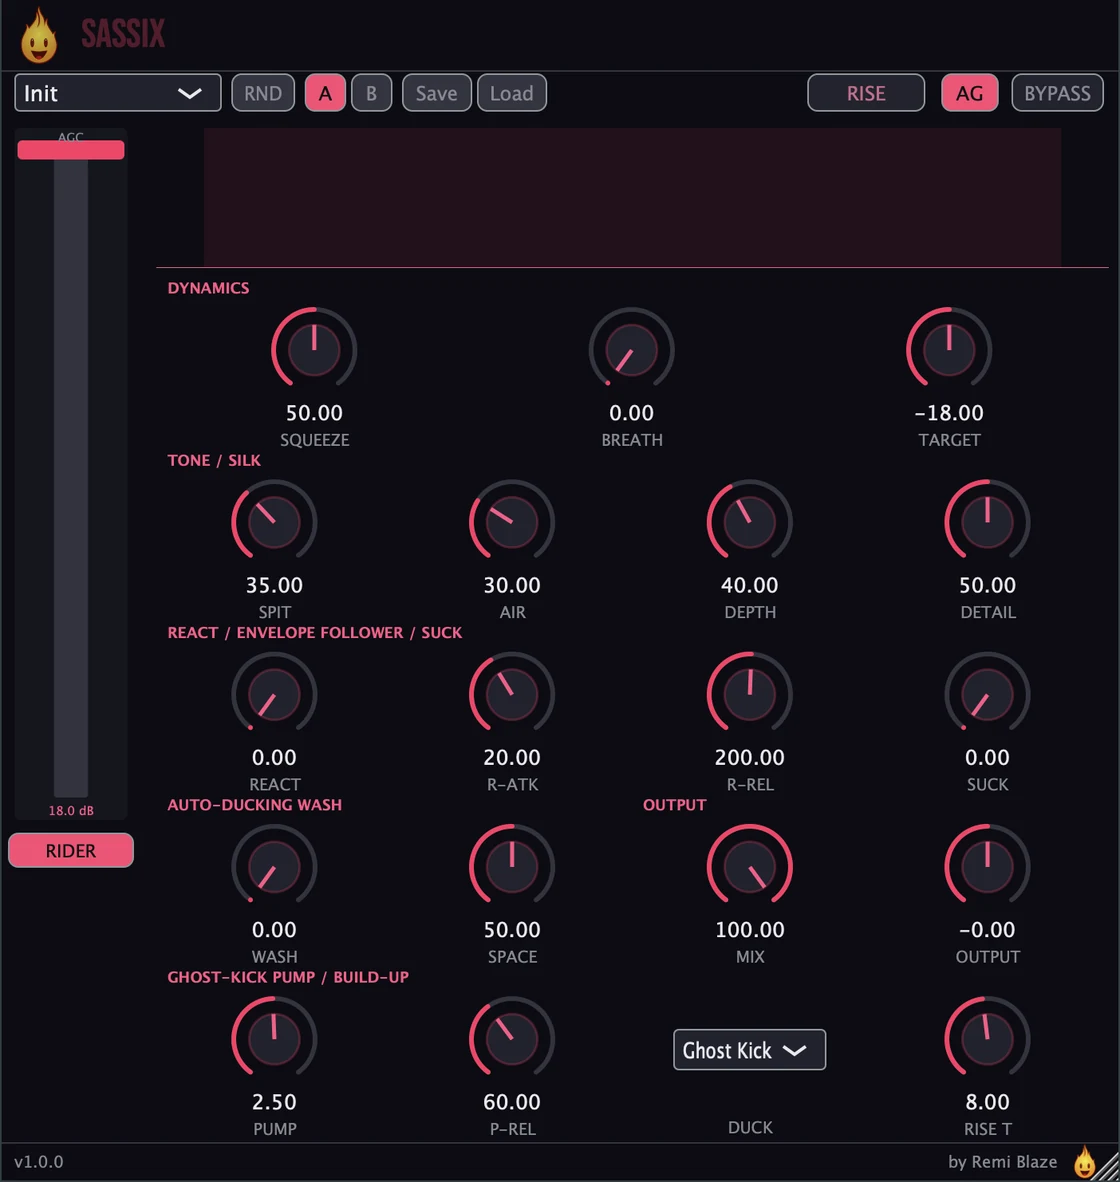
Task: Click the P-REL value 60.00
Action: click(512, 1102)
